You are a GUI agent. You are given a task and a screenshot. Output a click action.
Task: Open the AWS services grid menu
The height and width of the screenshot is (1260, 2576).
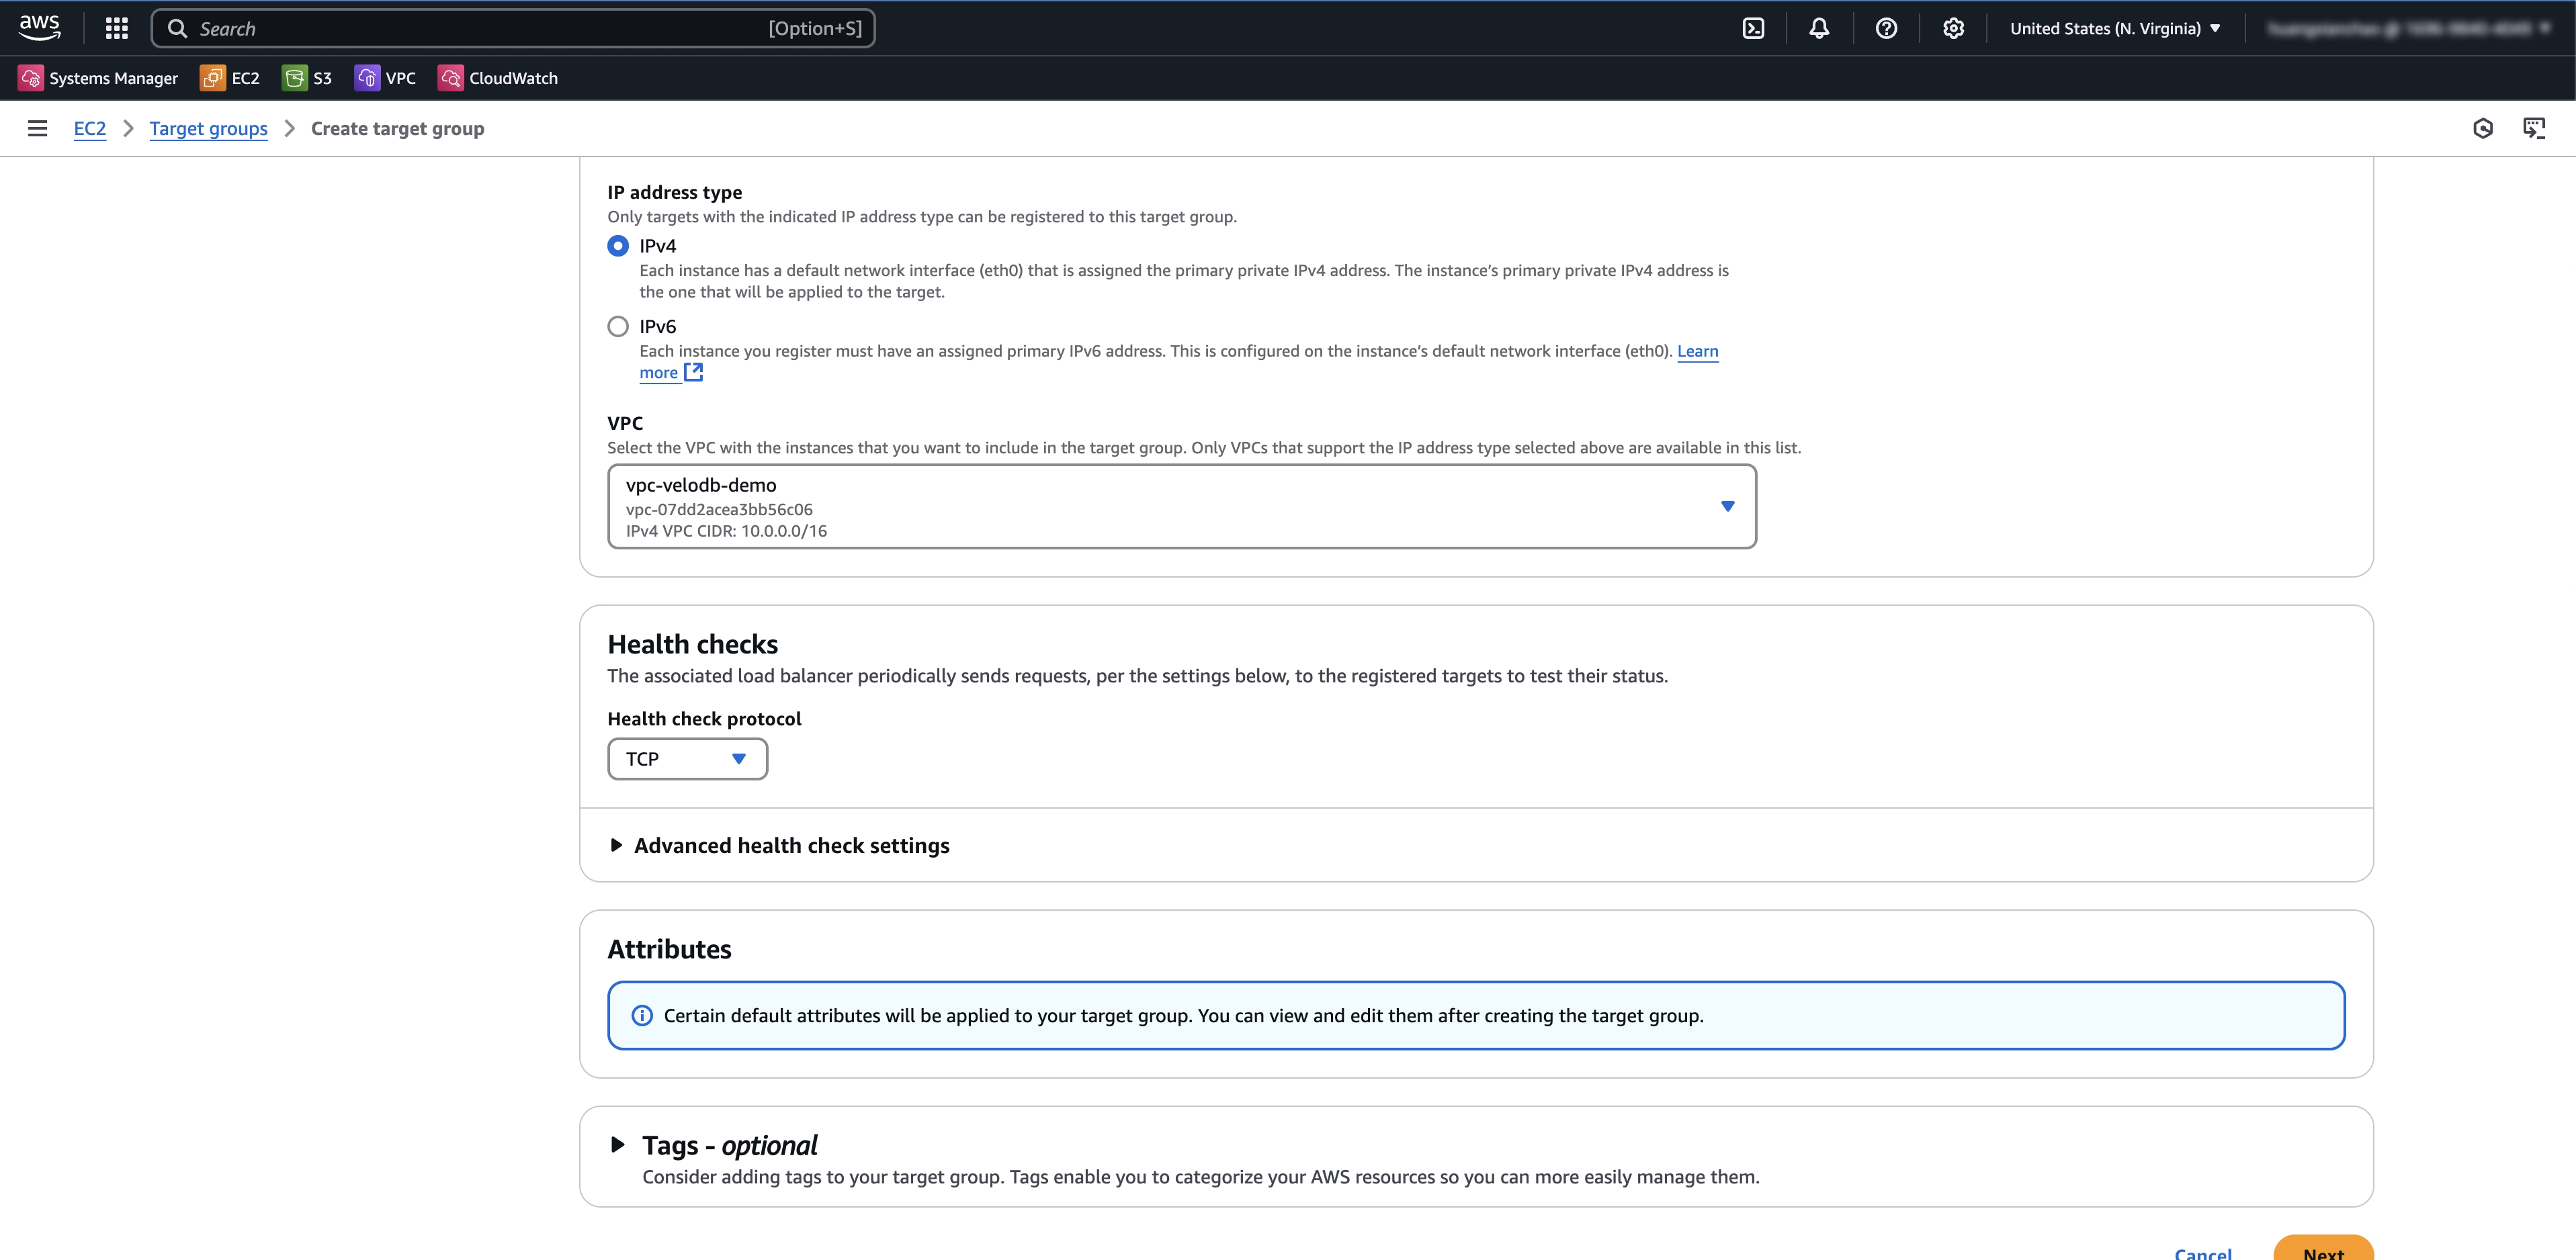(x=116, y=28)
